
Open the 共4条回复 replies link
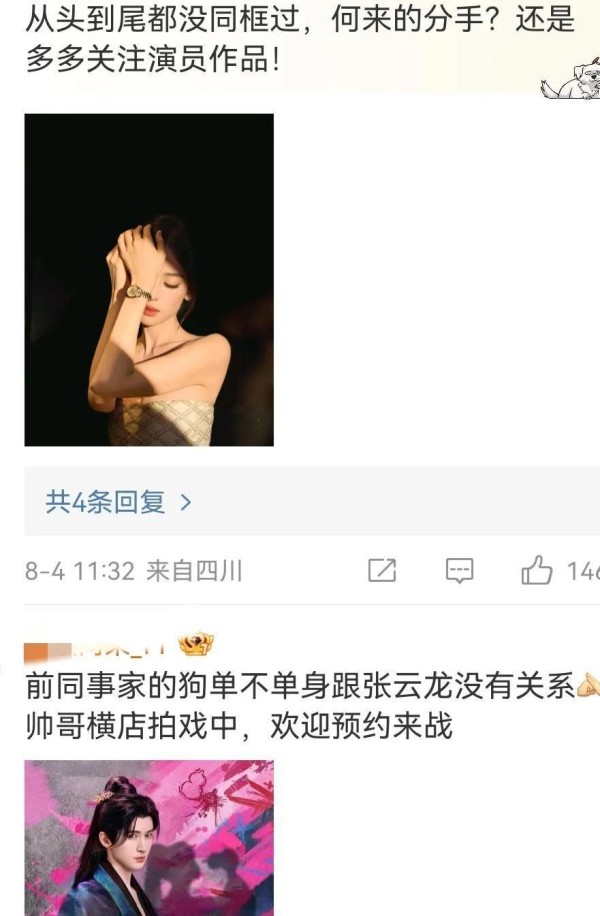[x=106, y=502]
